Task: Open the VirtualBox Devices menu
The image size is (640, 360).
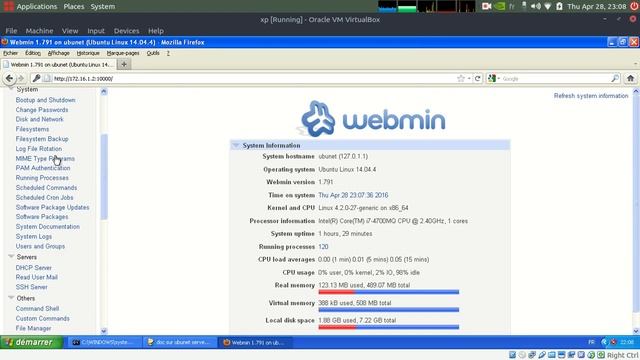Action: [126, 31]
